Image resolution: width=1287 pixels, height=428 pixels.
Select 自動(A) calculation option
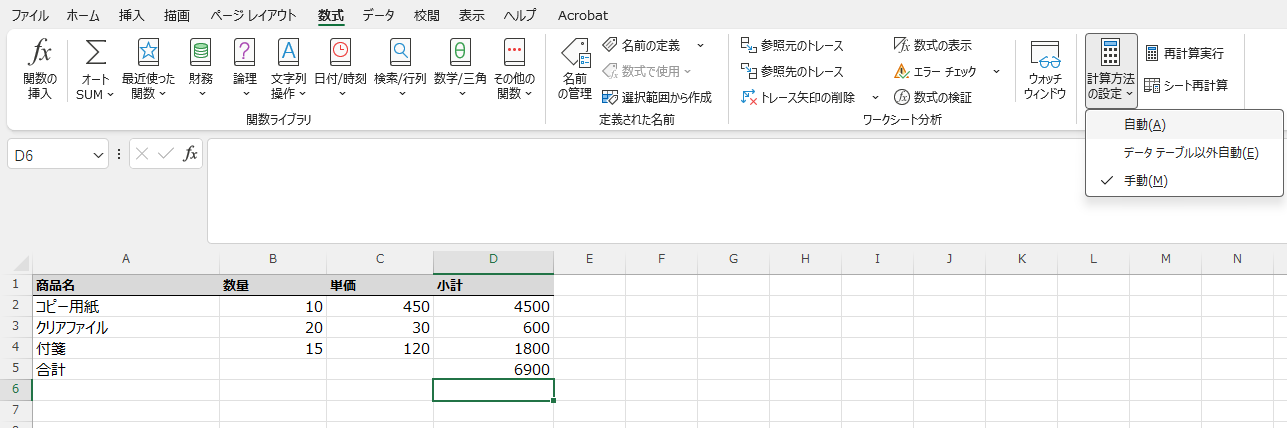1184,124
